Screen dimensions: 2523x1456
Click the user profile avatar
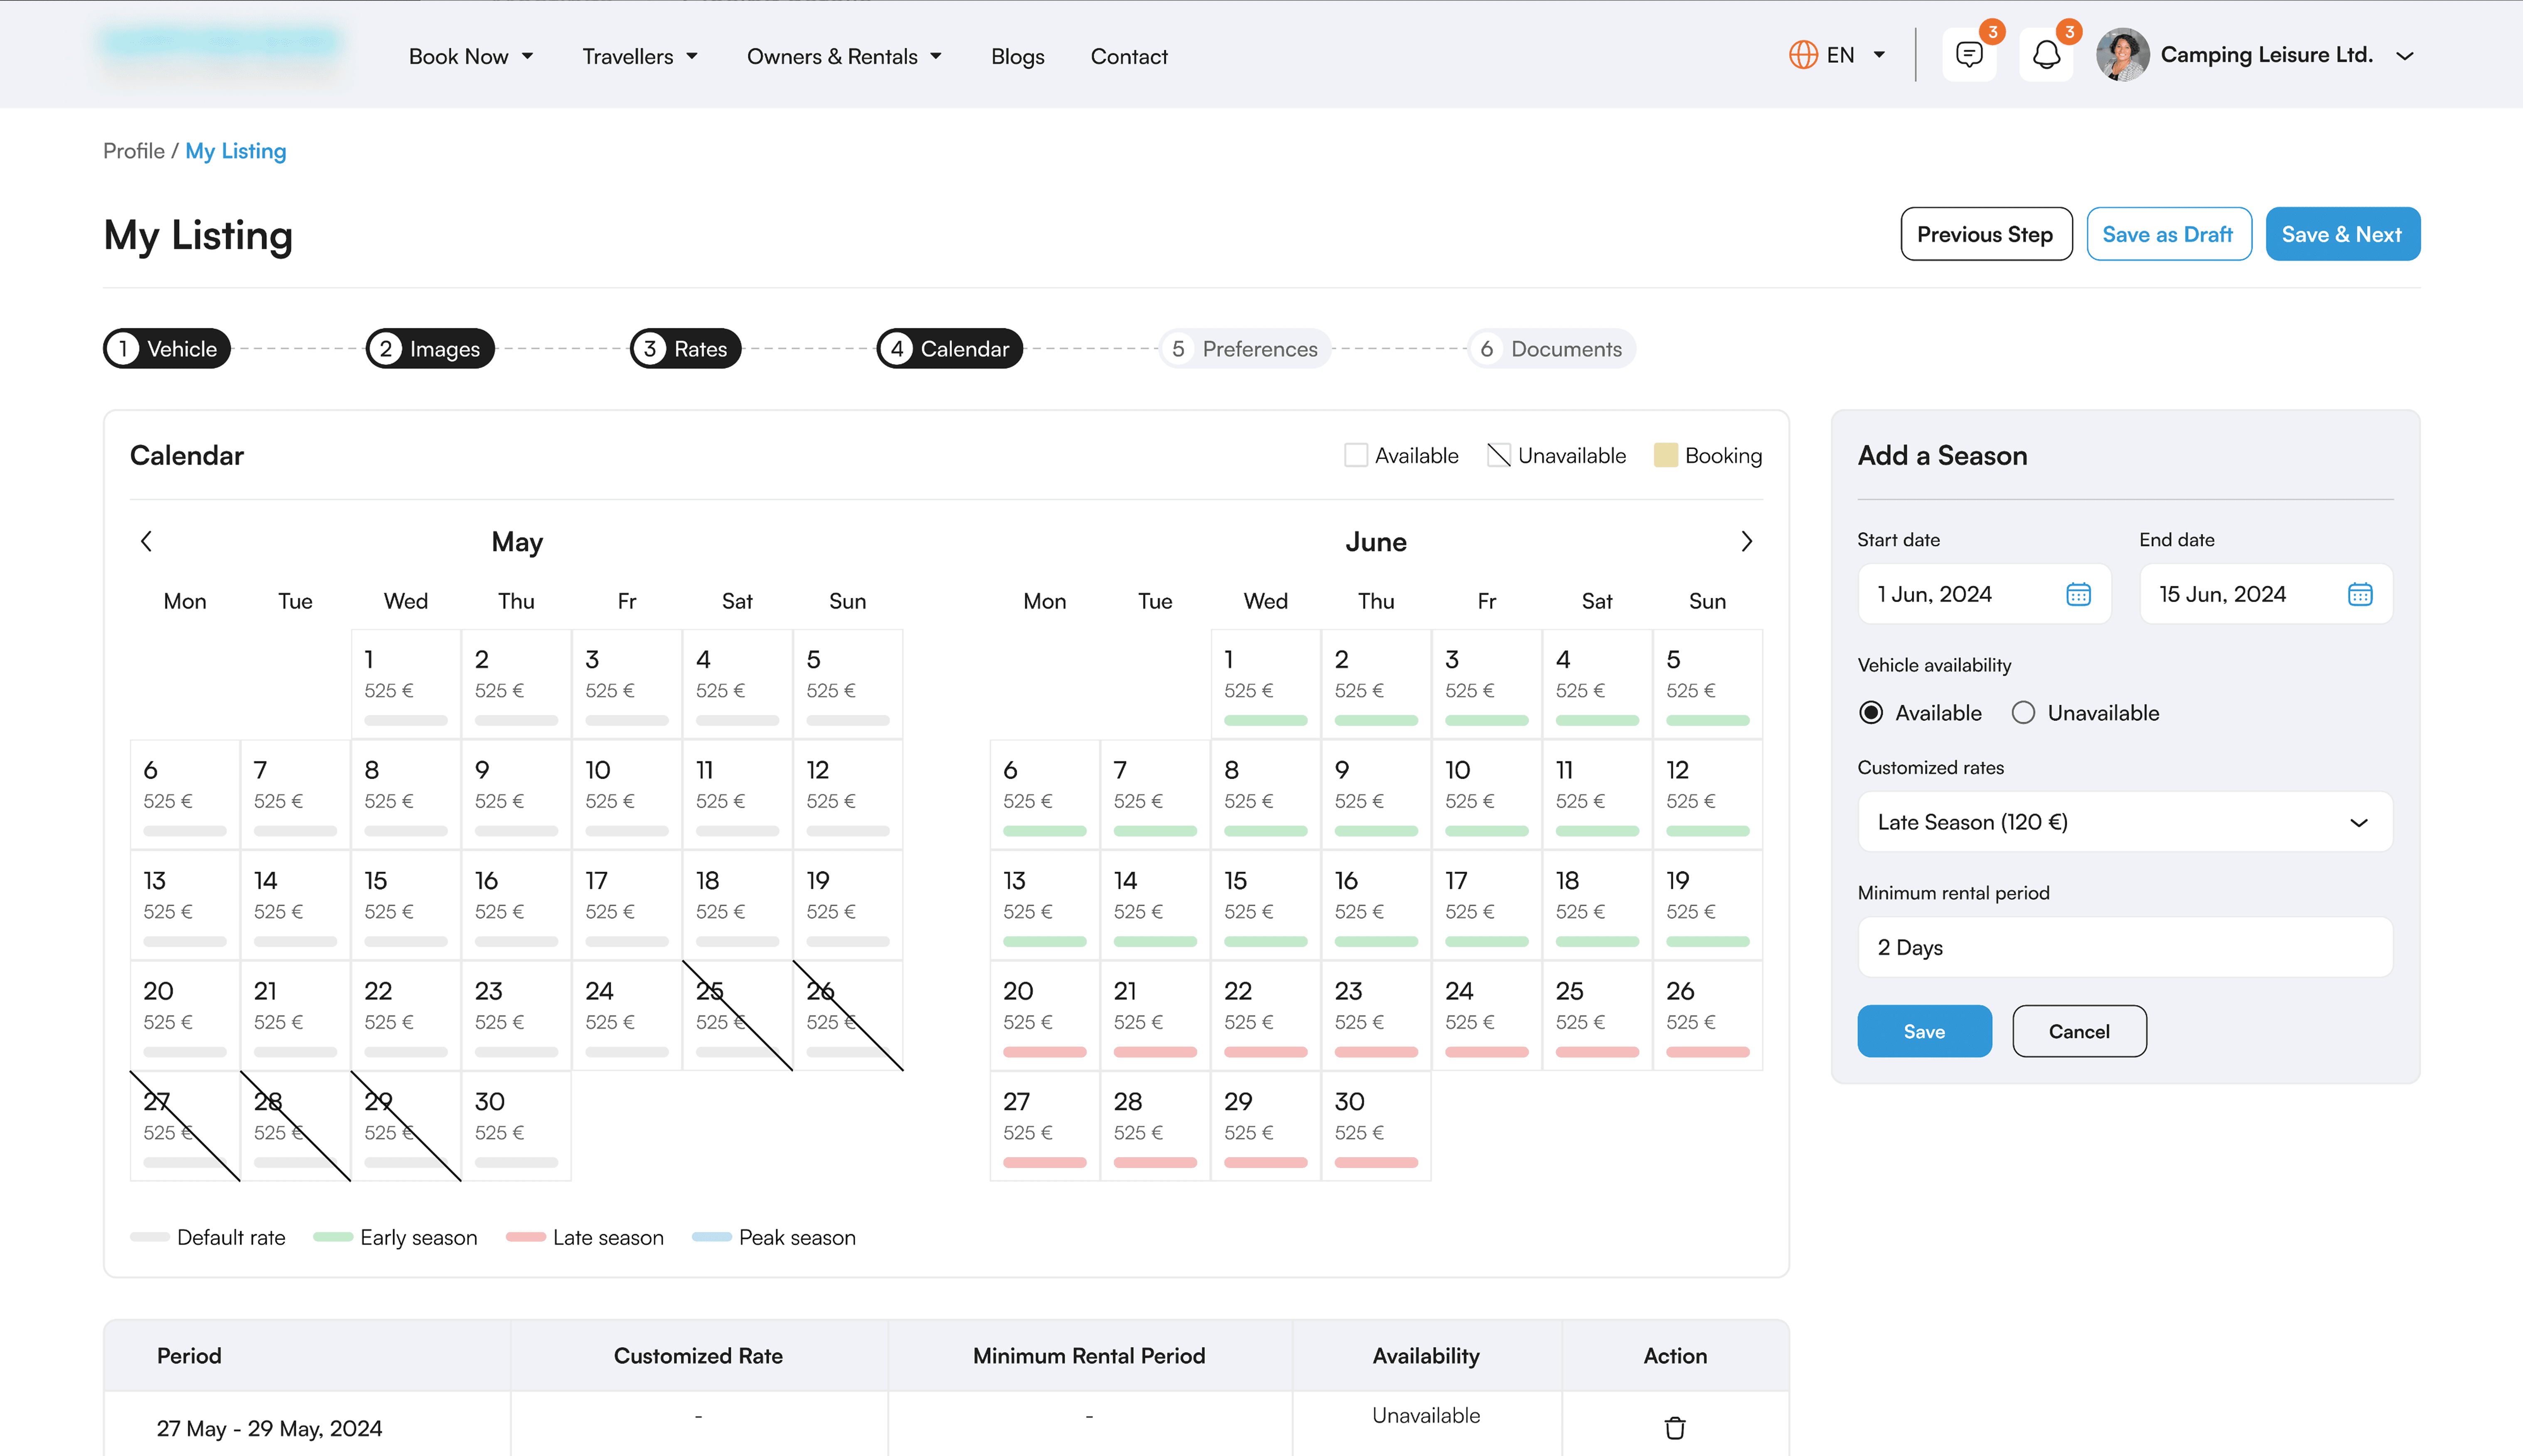pyautogui.click(x=2122, y=55)
